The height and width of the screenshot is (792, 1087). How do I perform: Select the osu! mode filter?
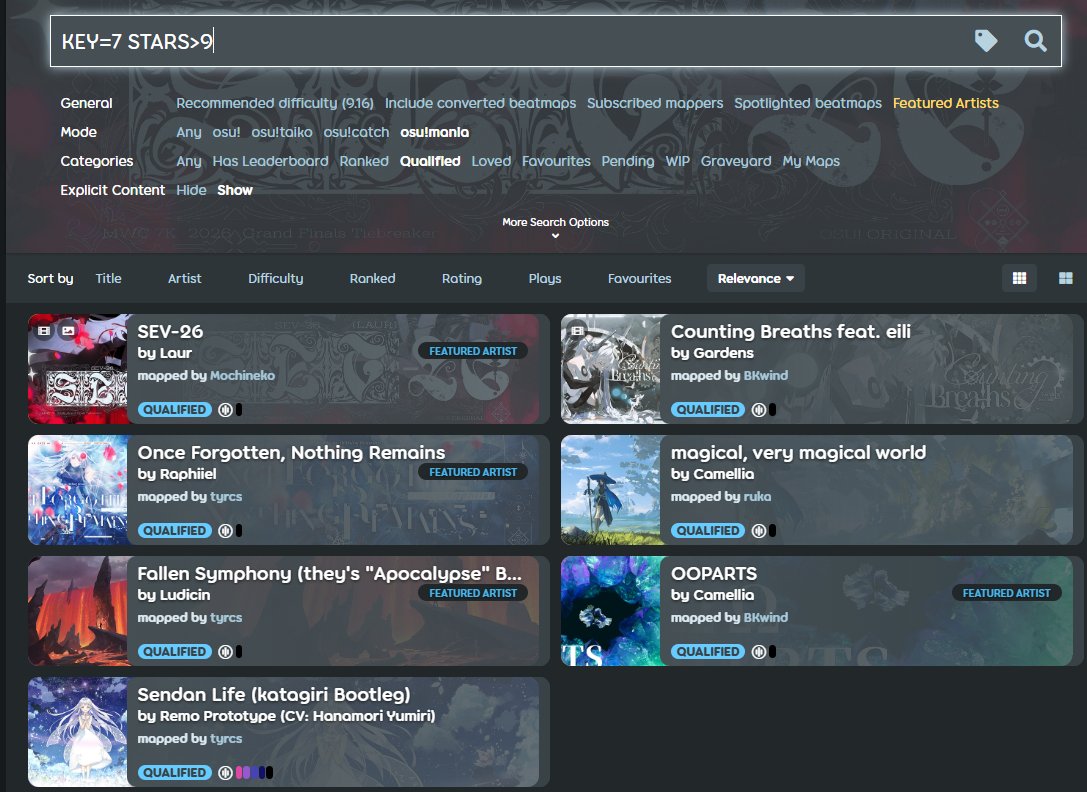[226, 132]
